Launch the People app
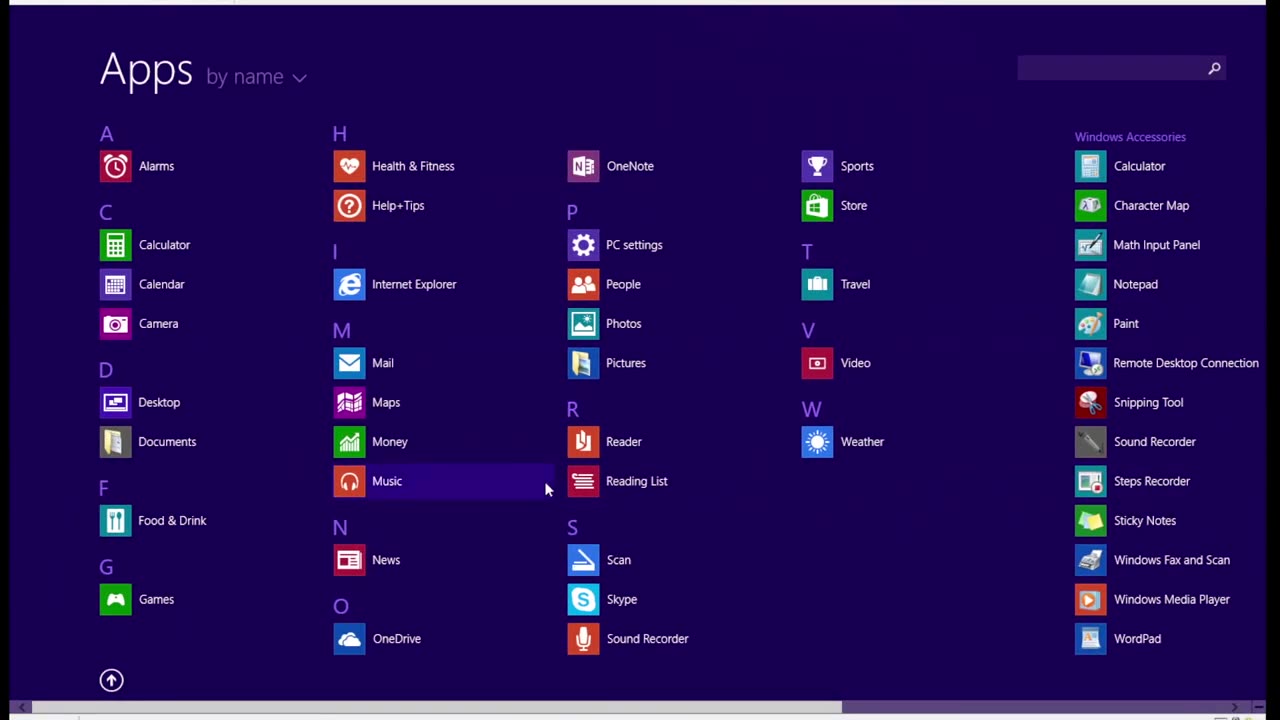1280x720 pixels. click(x=583, y=284)
